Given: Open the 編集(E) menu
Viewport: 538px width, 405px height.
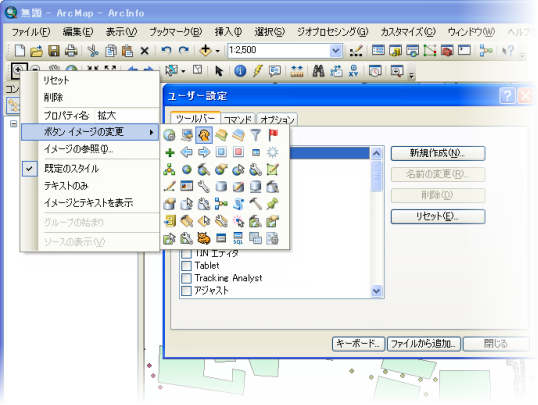Looking at the screenshot, I should coord(78,32).
